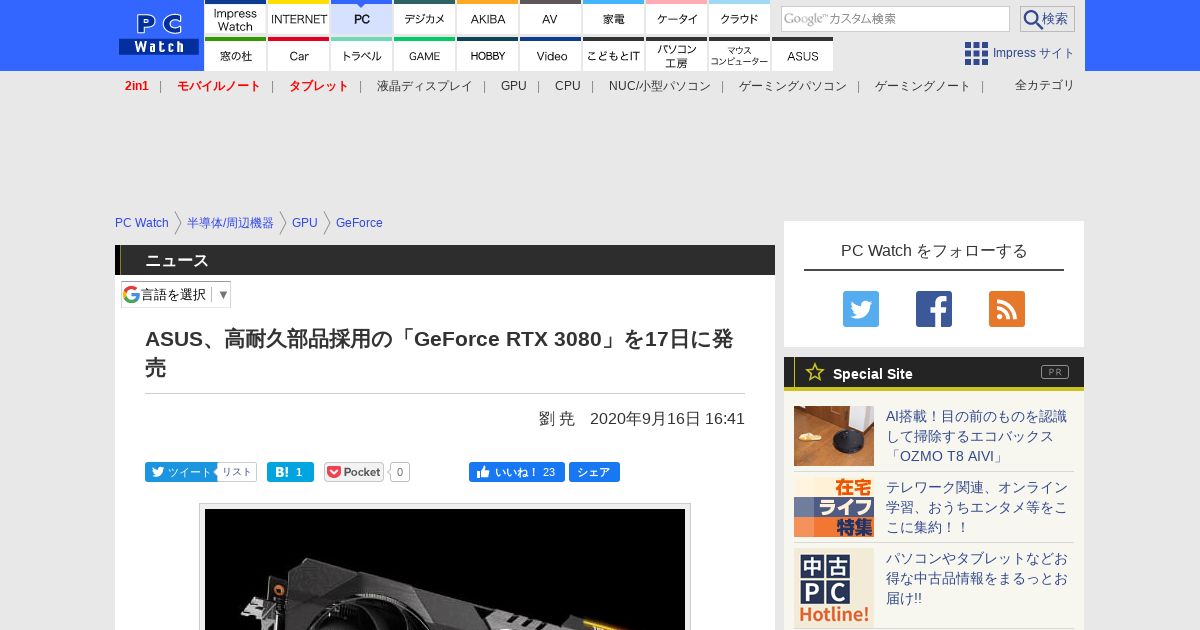This screenshot has height=630, width=1200.
Task: Click the ツイート Twitter share button
Action: (x=180, y=472)
